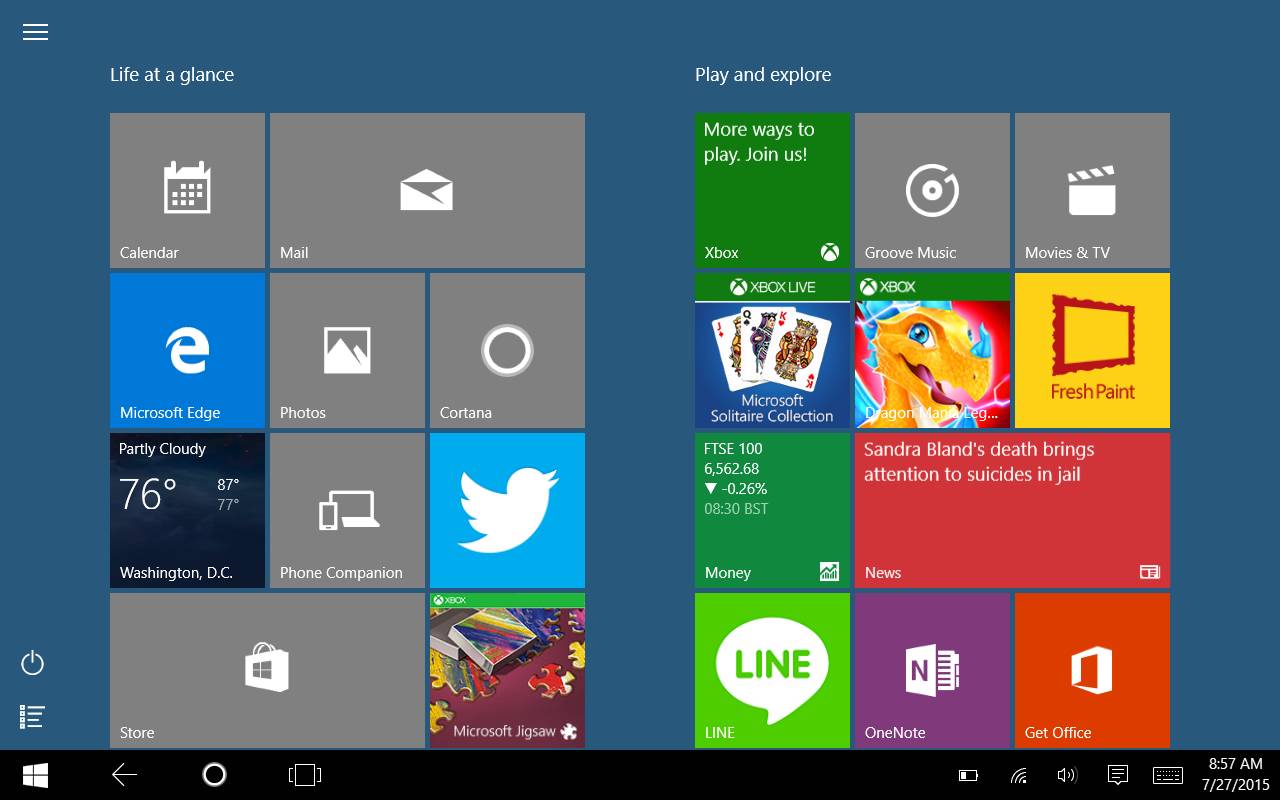Launch Microsoft Solitaire Collection tile
This screenshot has width=1280, height=800.
coord(772,350)
